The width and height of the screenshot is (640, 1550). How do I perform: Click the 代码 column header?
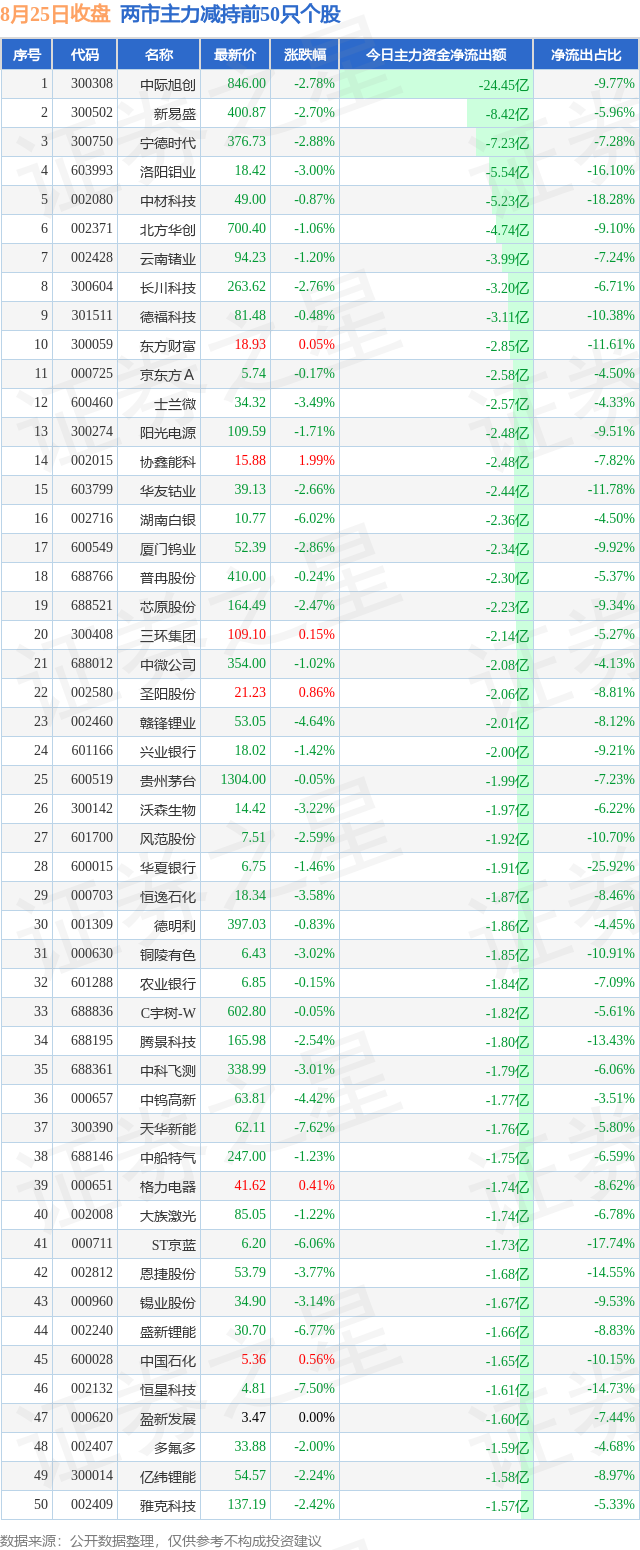tap(85, 55)
